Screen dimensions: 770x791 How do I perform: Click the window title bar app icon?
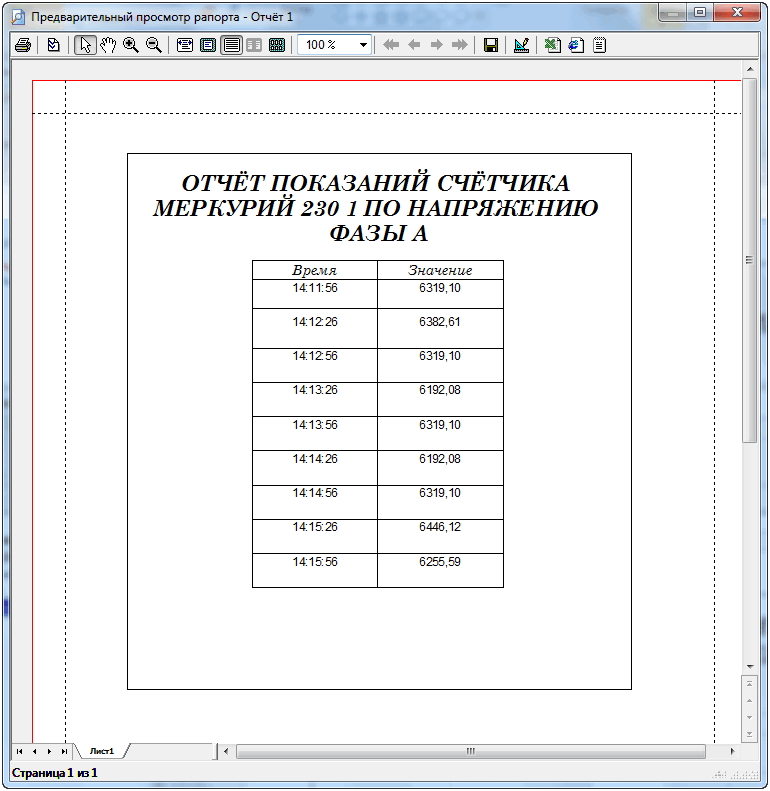coord(18,17)
